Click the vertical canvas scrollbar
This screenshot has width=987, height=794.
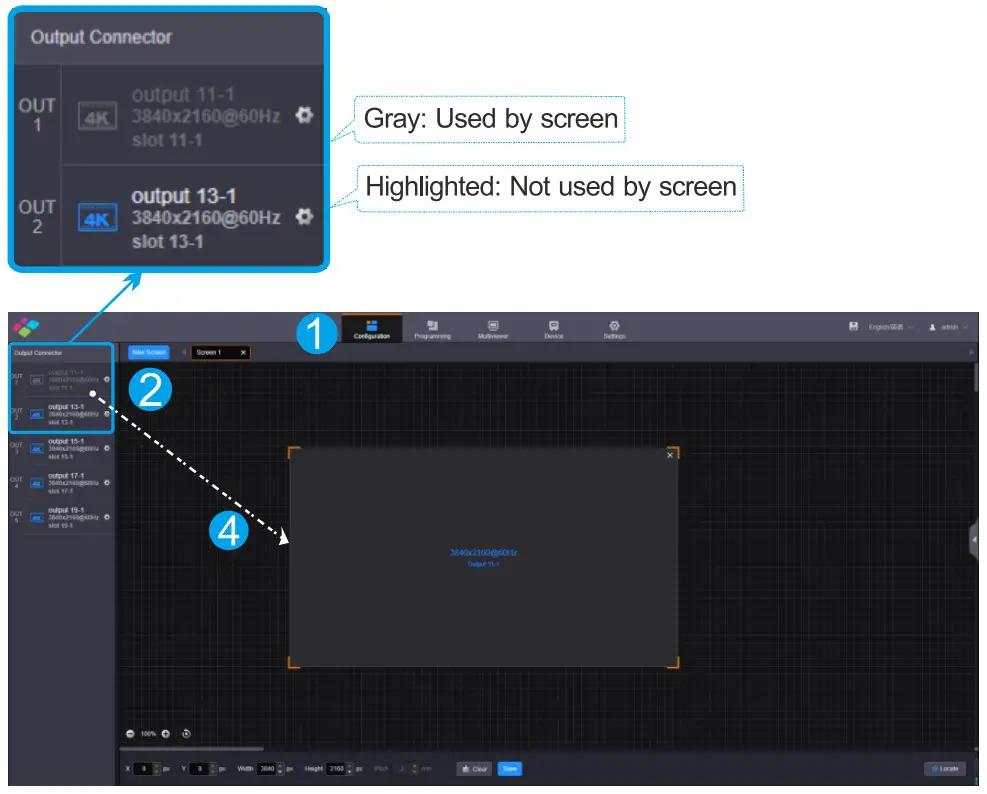pyautogui.click(x=976, y=377)
